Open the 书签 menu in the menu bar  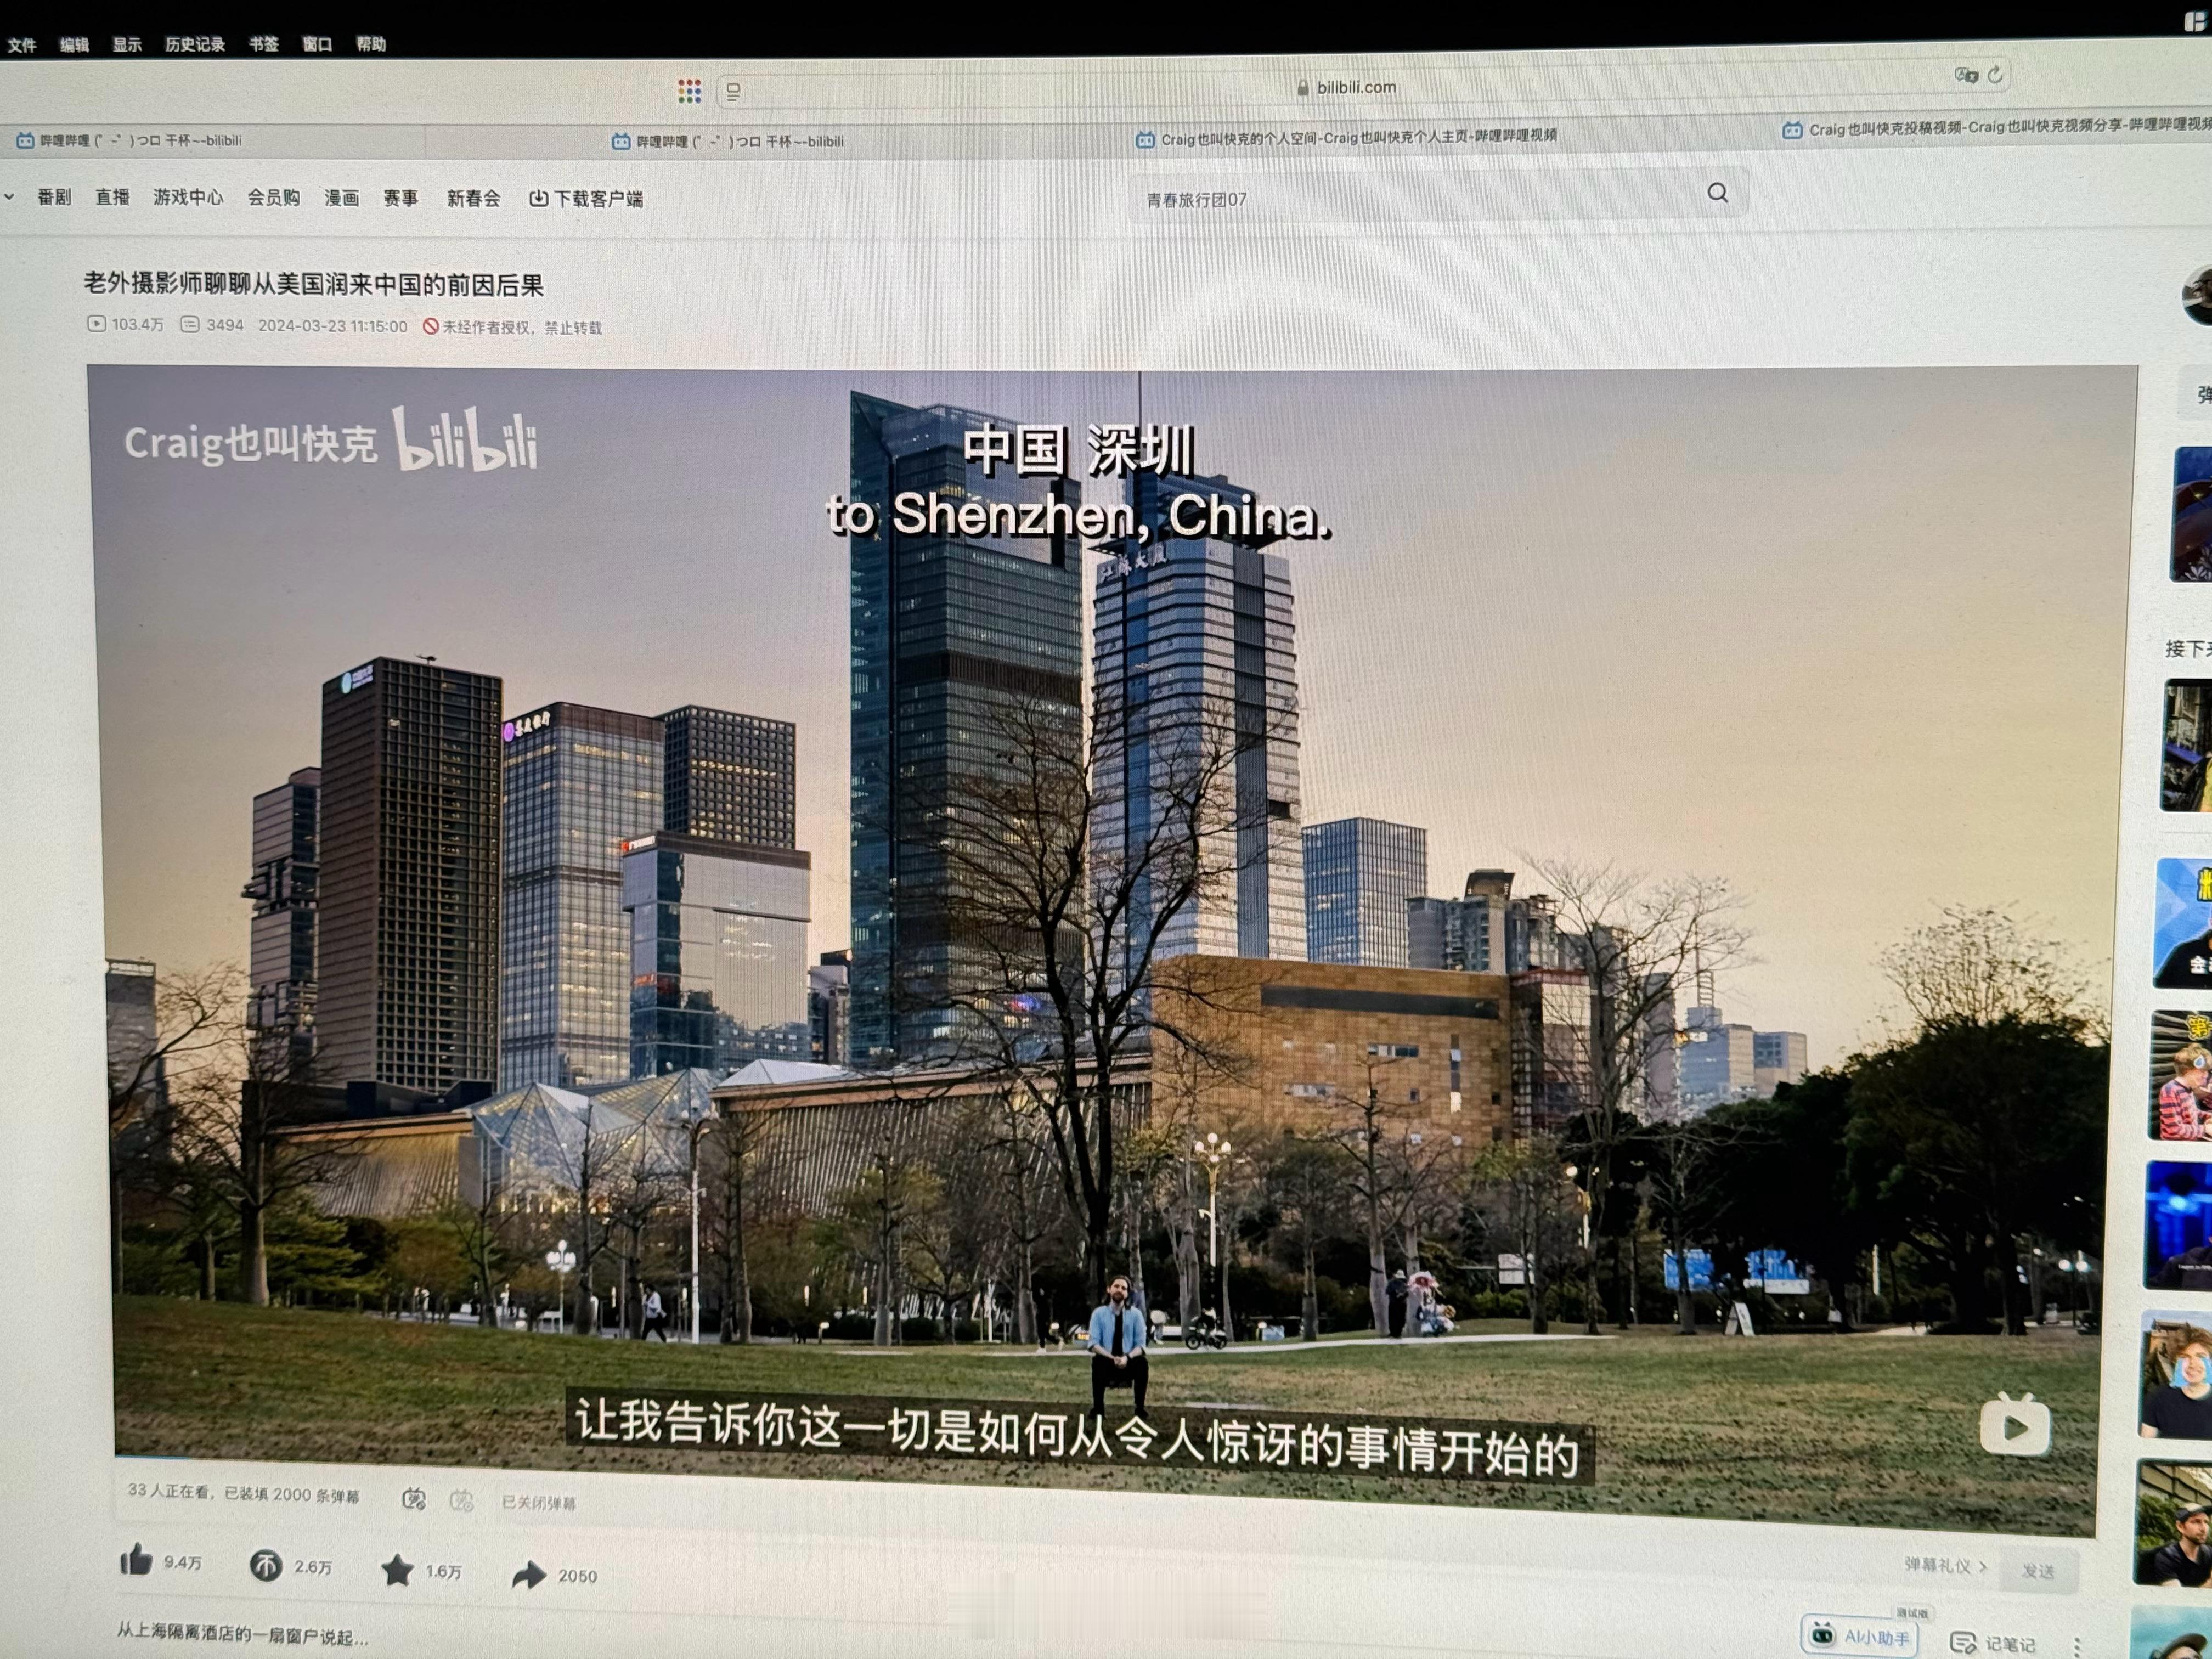click(263, 44)
